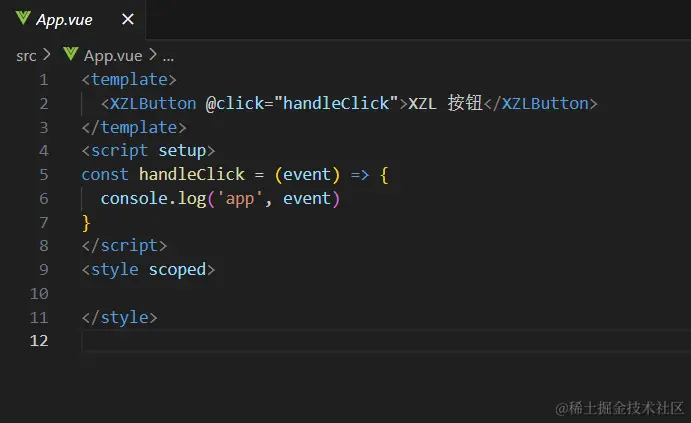Place cursor on empty line 12
The image size is (691, 423).
point(386,341)
